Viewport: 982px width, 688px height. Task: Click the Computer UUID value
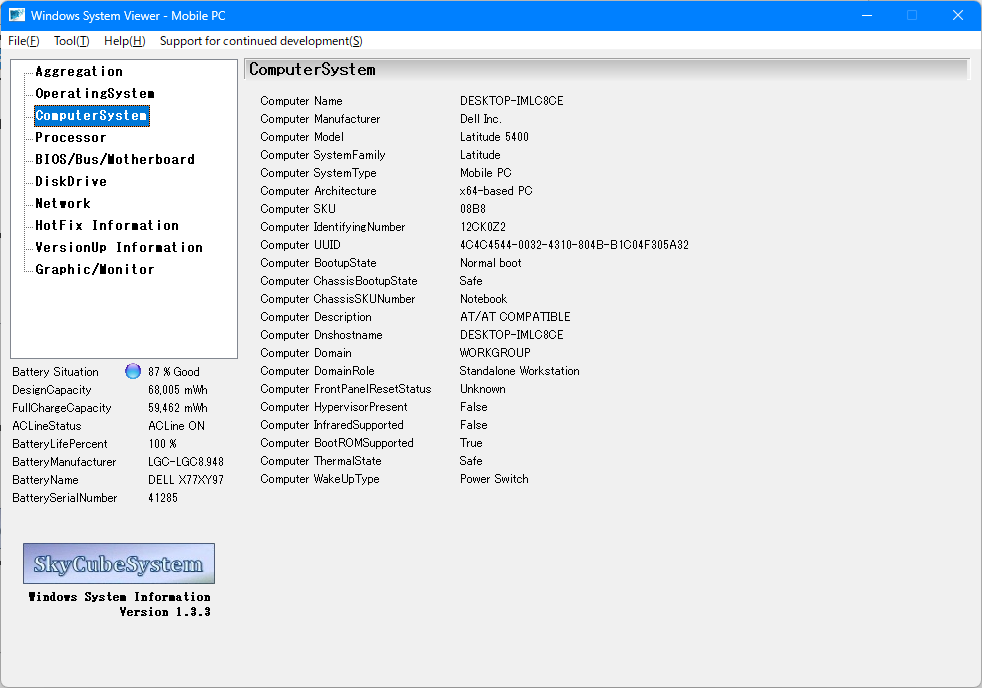(x=574, y=245)
